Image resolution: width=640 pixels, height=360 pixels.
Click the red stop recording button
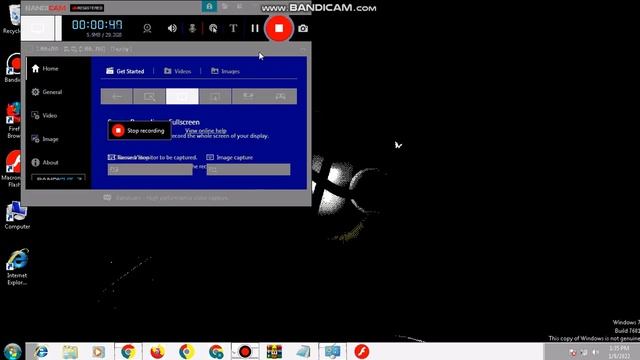[279, 28]
